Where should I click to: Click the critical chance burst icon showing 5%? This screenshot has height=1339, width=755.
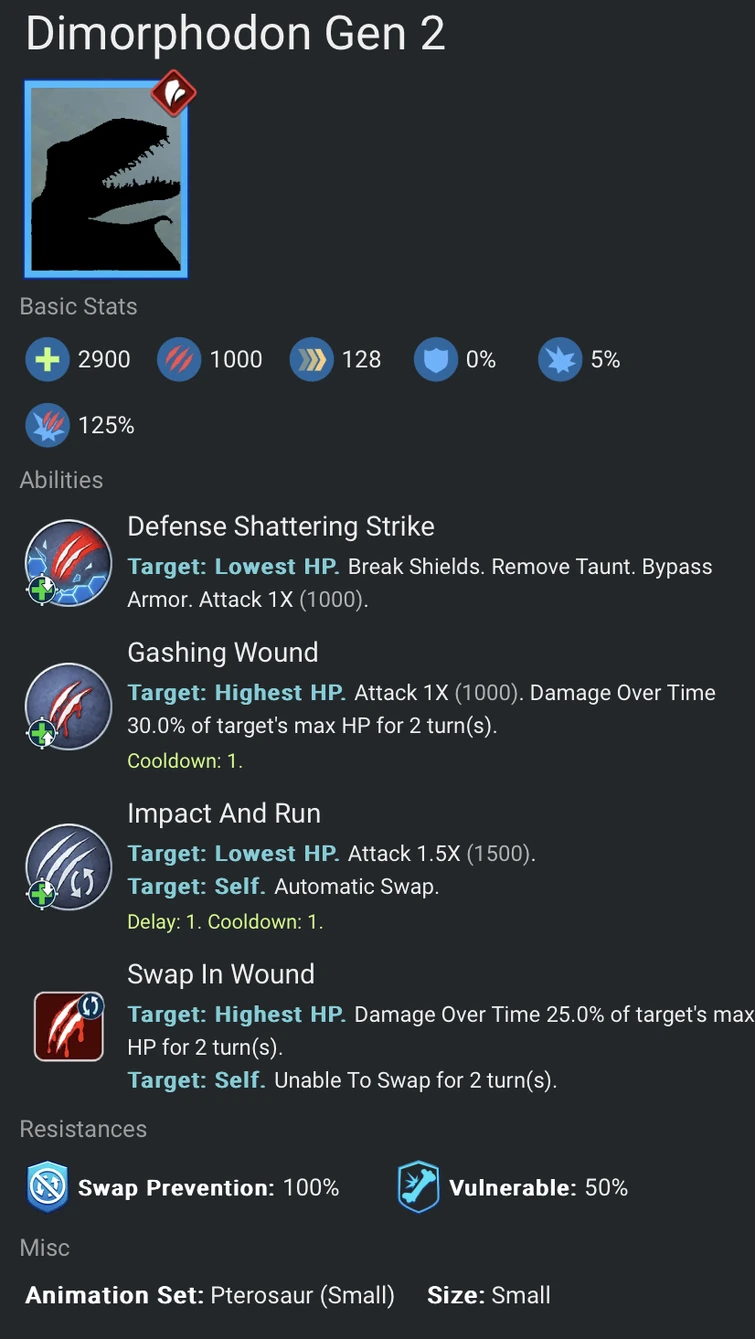560,360
